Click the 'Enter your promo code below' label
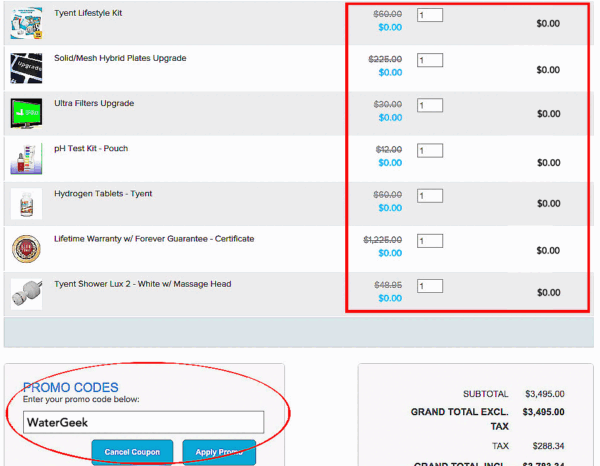The height and width of the screenshot is (466, 600). 81,399
